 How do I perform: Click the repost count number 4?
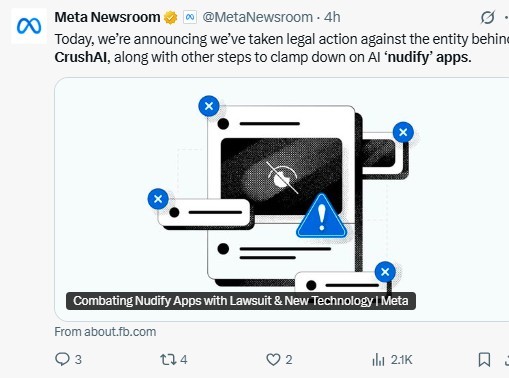tap(184, 360)
